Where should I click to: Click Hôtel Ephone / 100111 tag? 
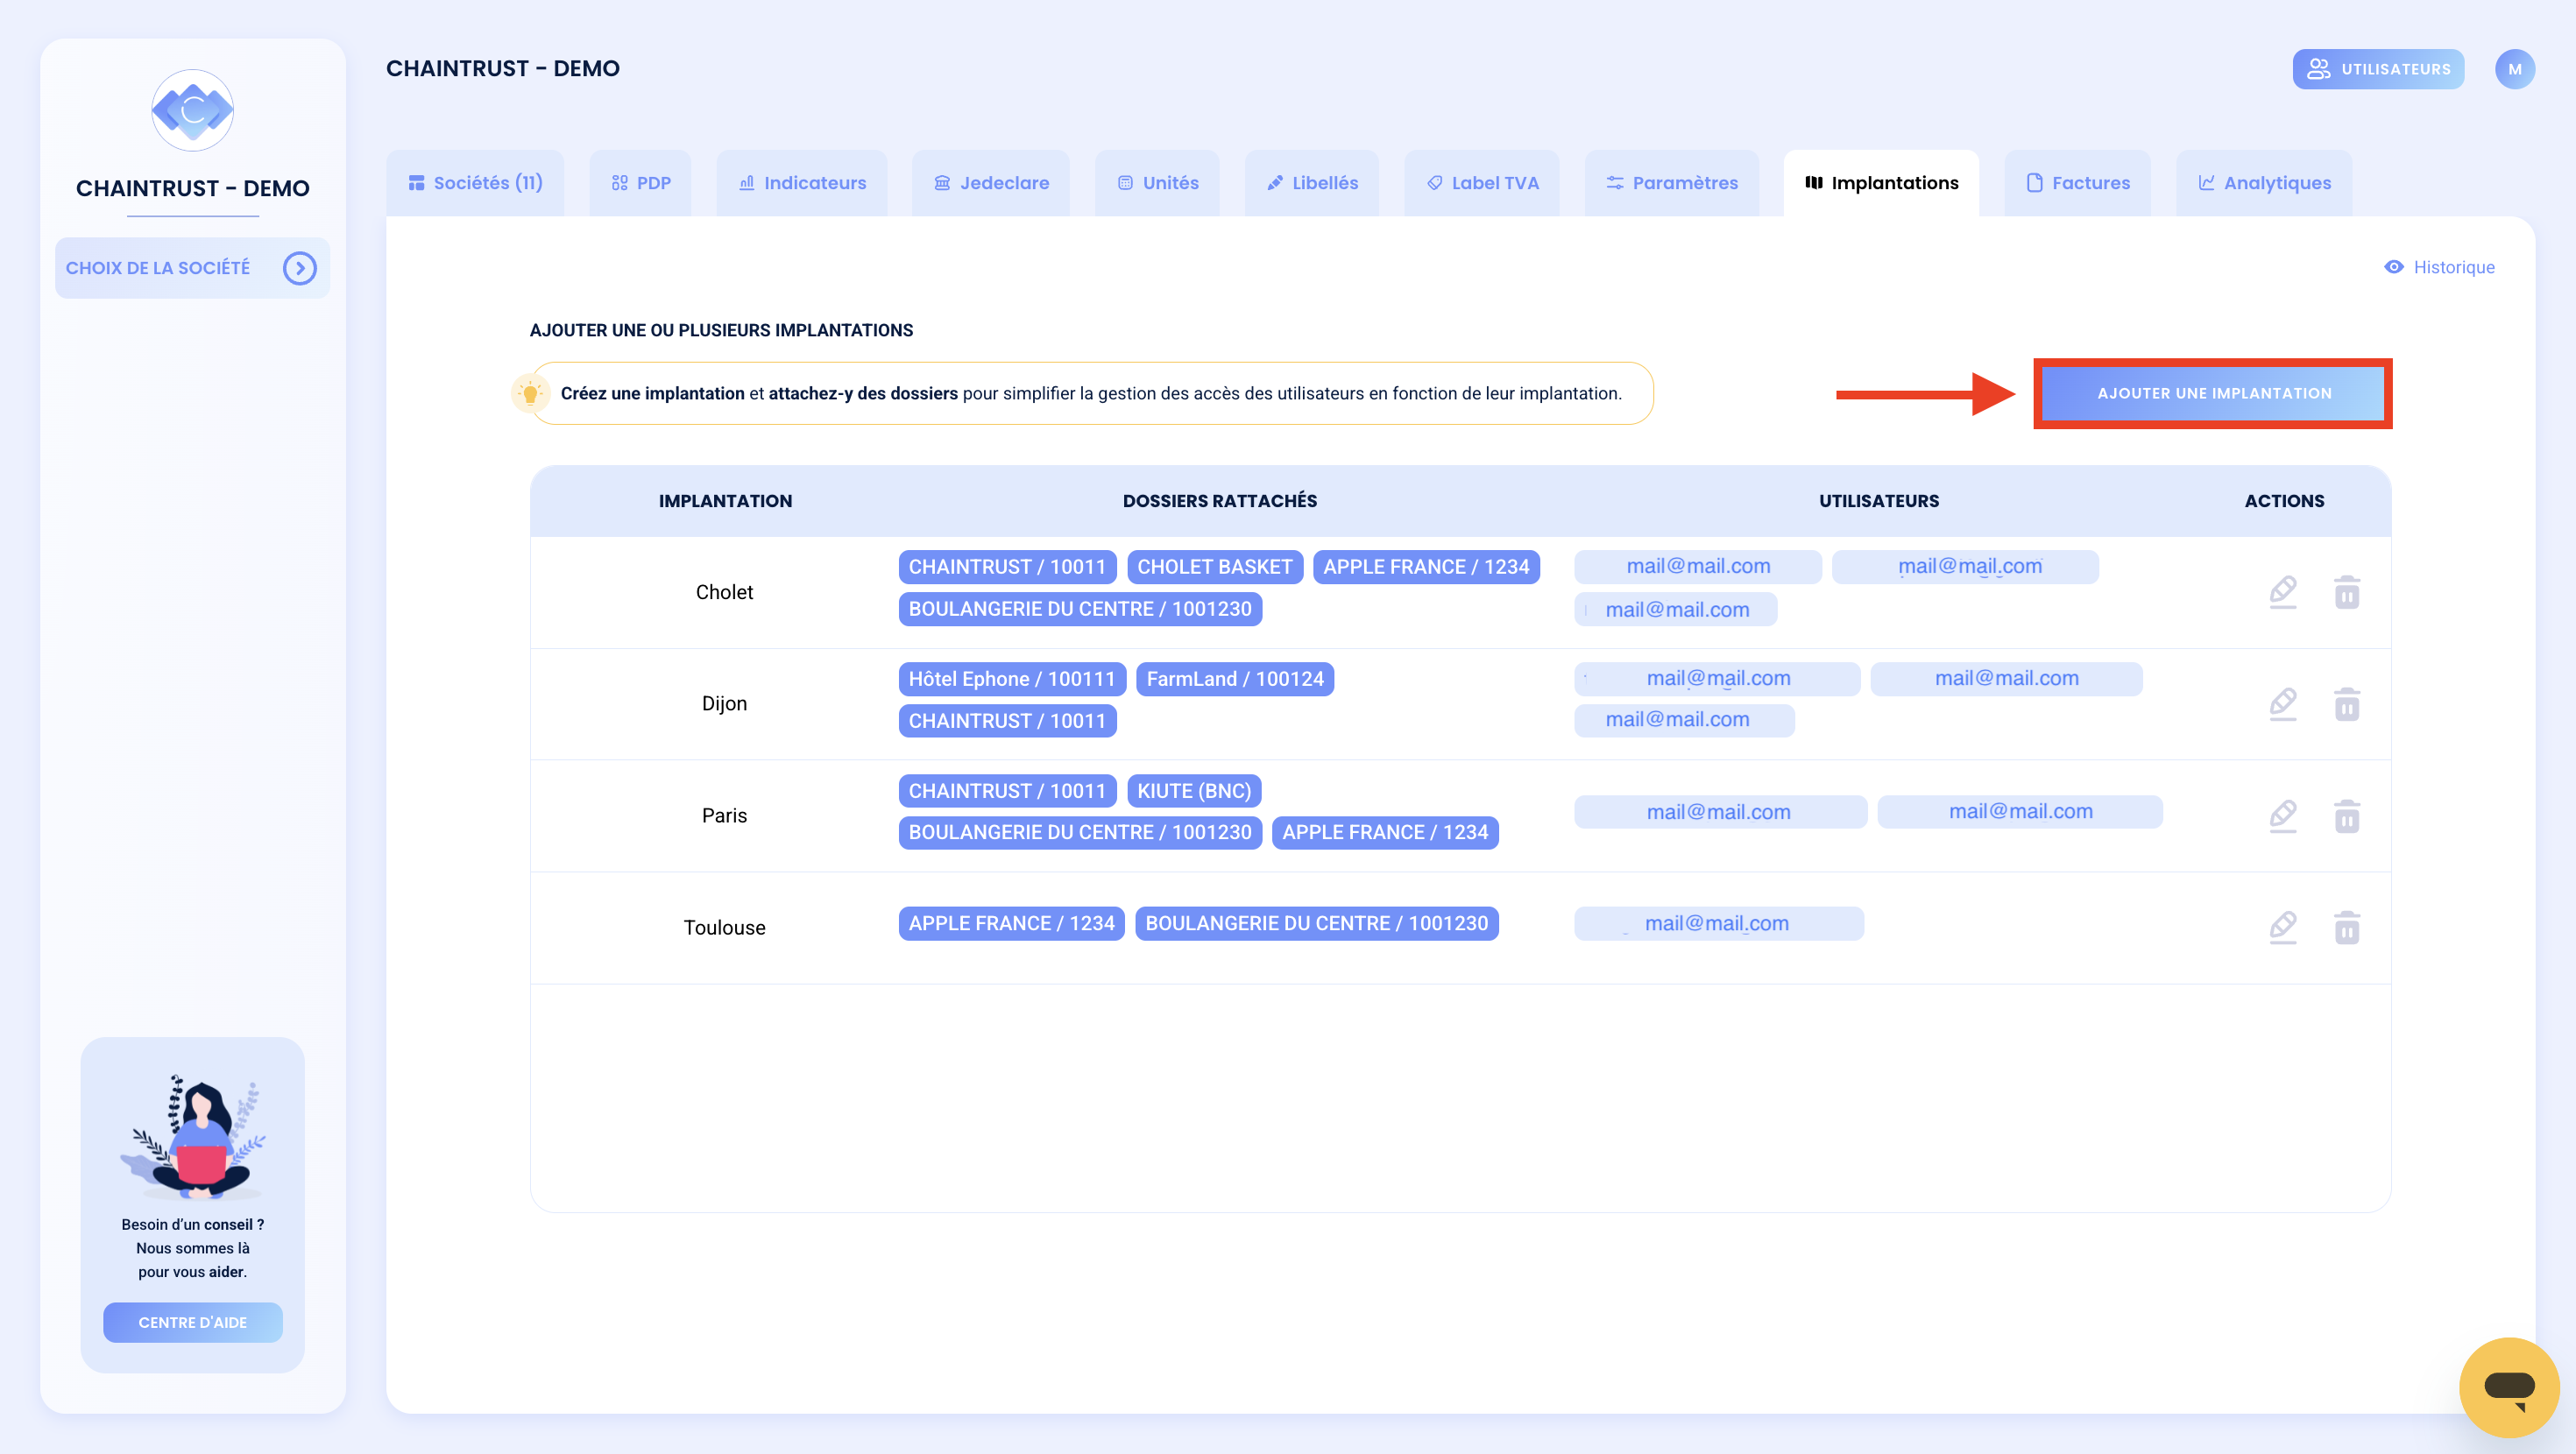pos(1012,679)
